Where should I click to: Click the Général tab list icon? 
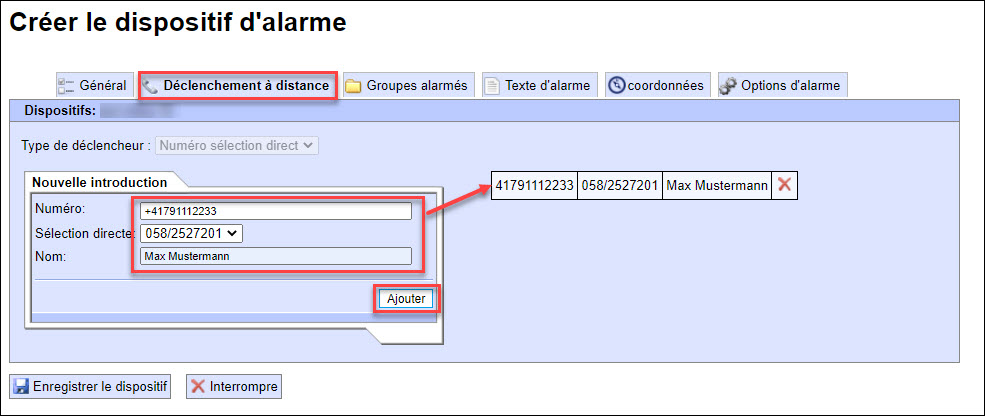66,86
